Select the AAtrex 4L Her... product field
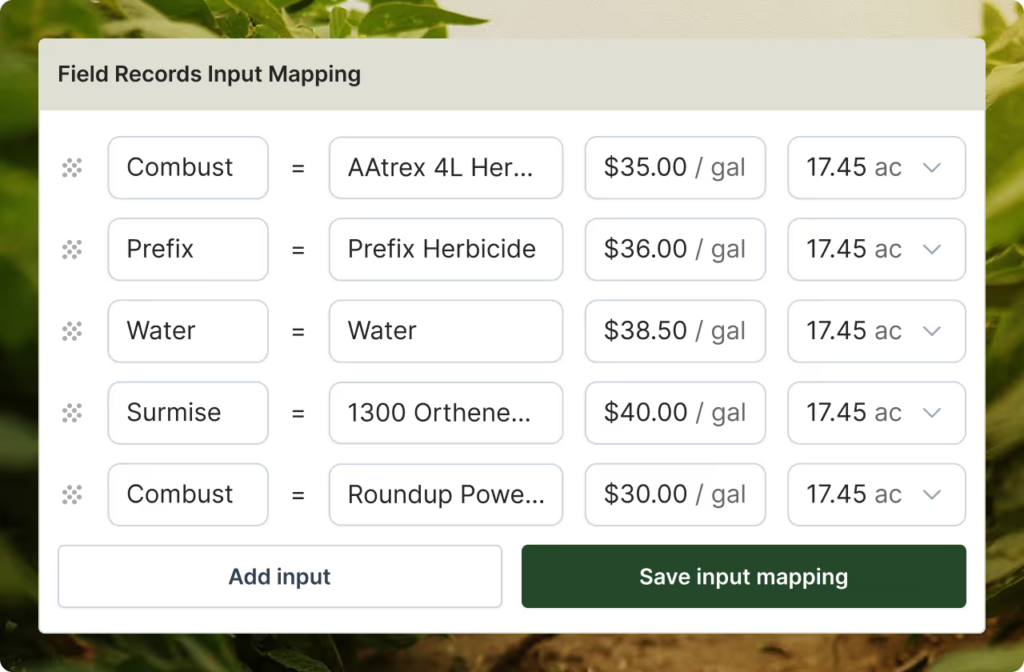1024x672 pixels. click(x=445, y=168)
